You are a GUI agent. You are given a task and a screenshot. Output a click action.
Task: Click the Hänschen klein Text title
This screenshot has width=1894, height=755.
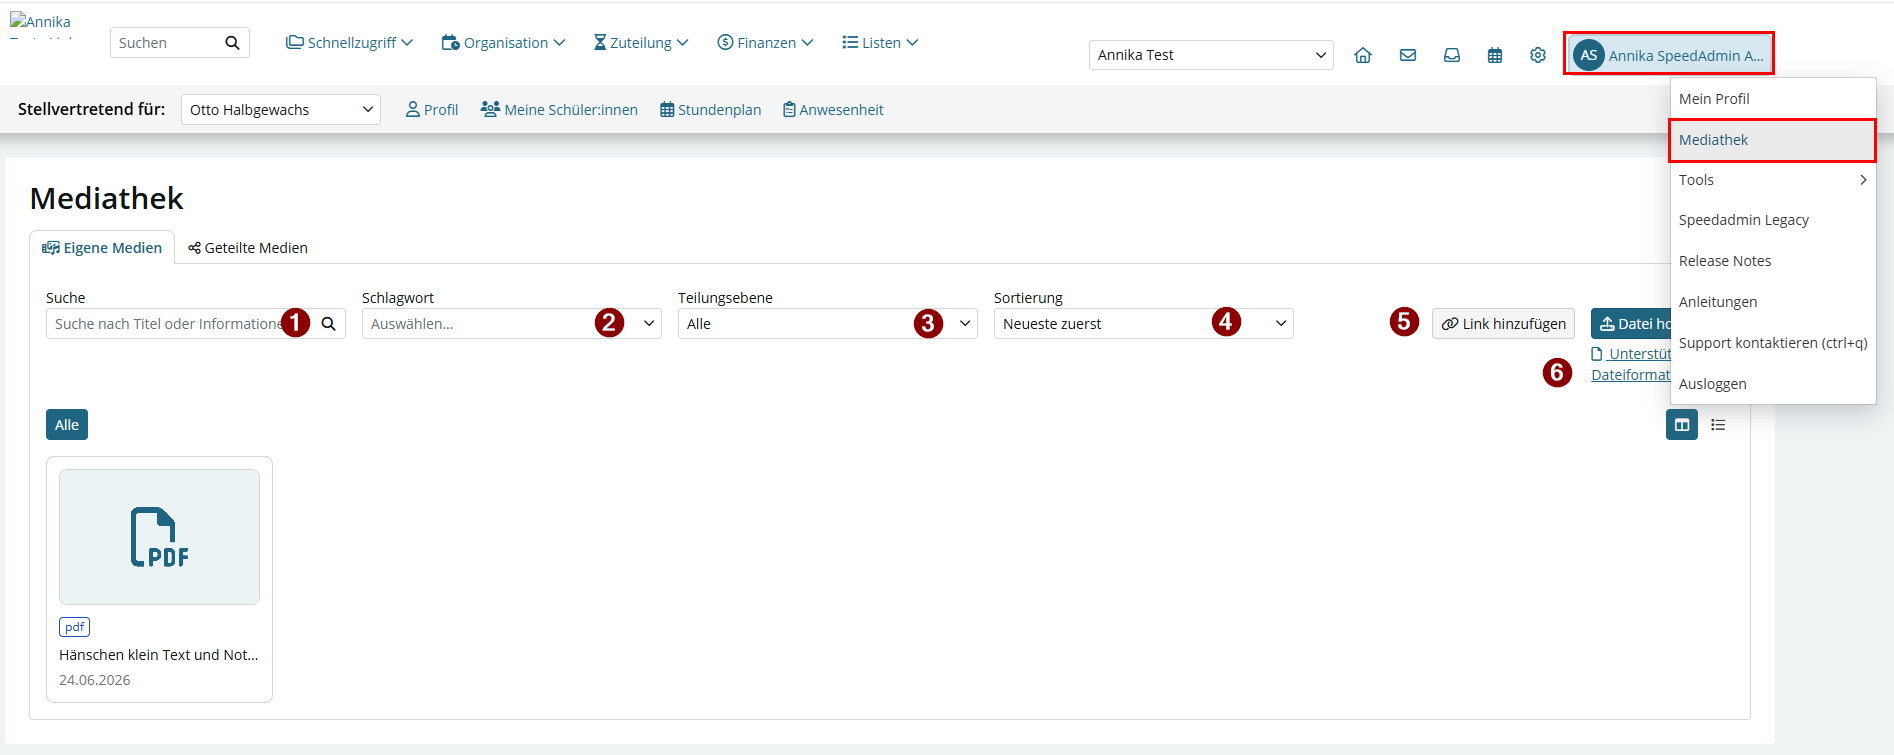(159, 655)
